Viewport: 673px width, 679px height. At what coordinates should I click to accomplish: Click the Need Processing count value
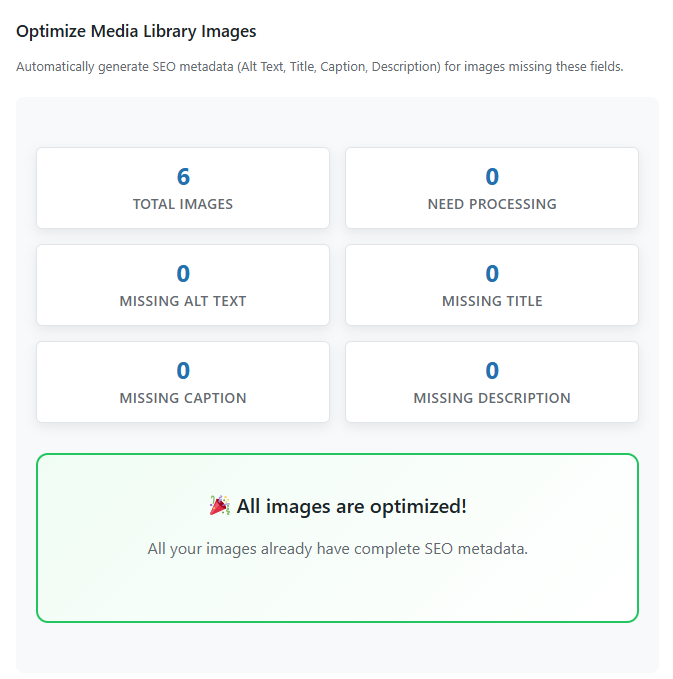click(x=492, y=177)
